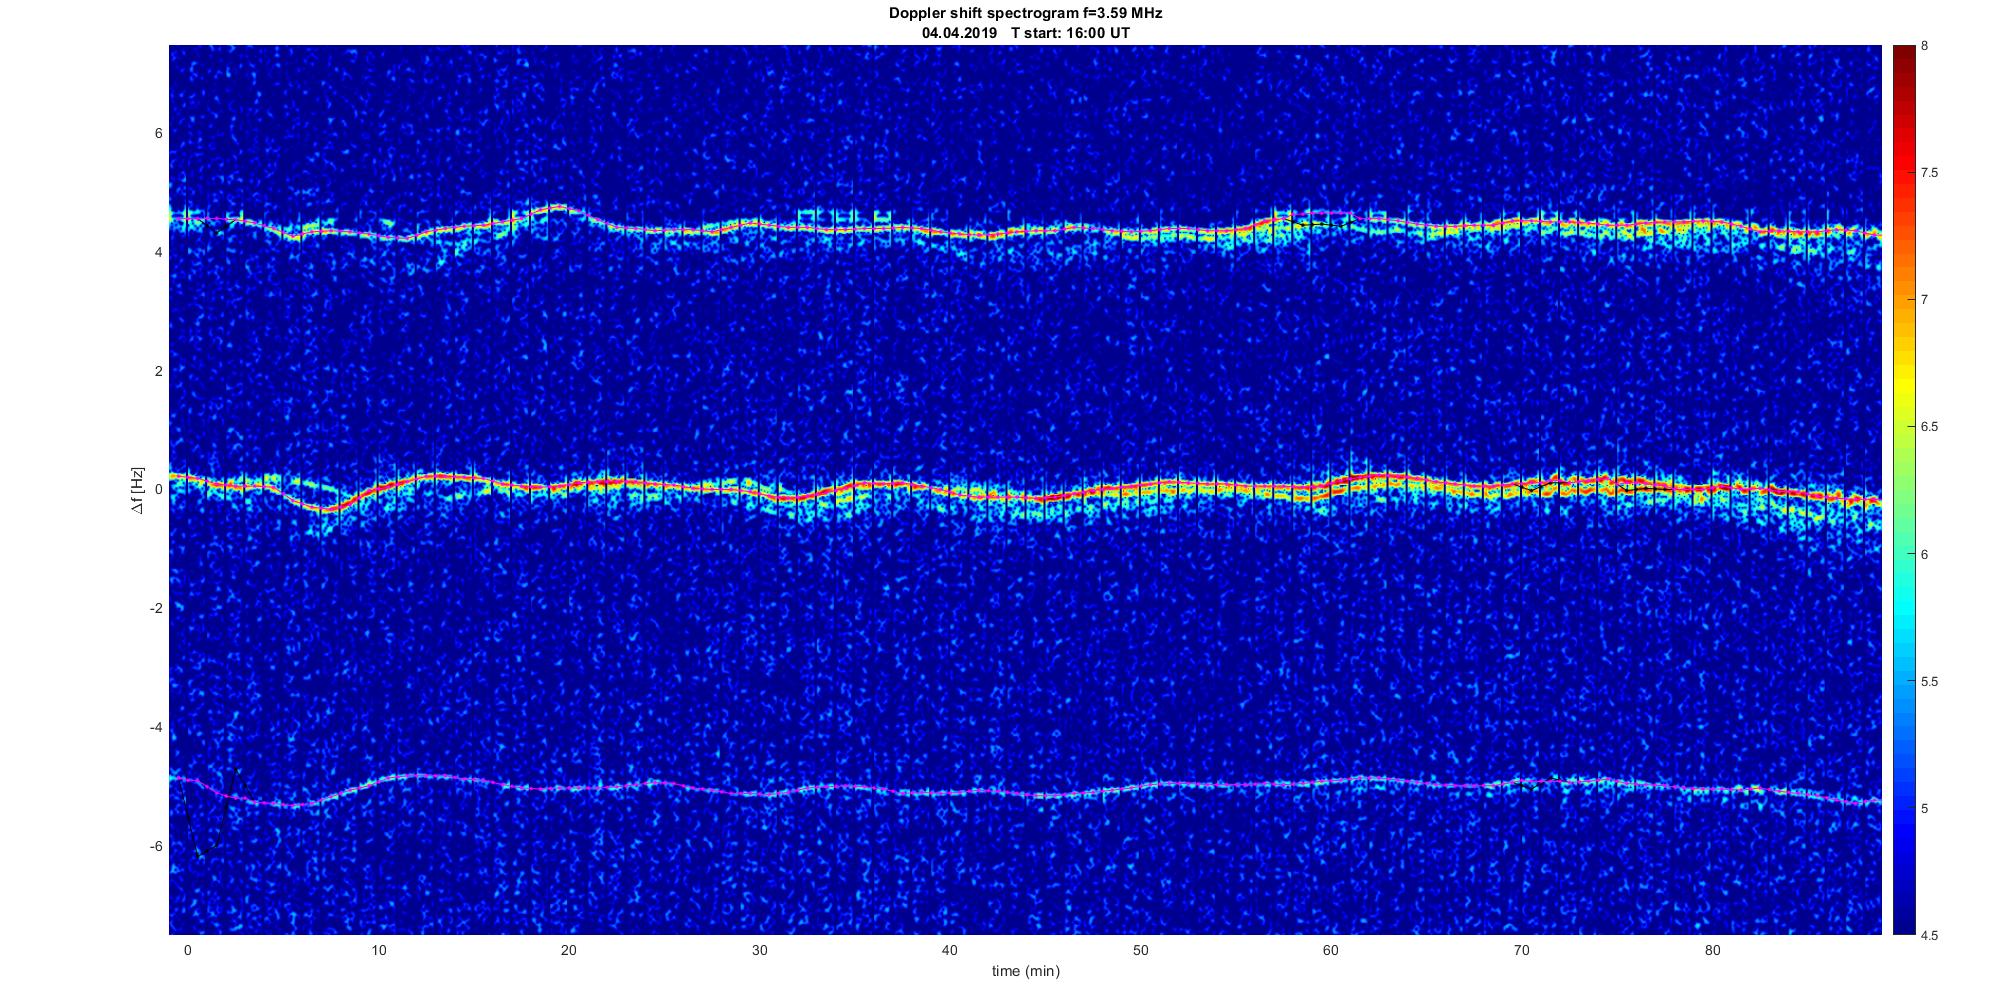Click the x-axis label 'time (min)'
Screen dimensions: 2000x1003
[x=1025, y=971]
